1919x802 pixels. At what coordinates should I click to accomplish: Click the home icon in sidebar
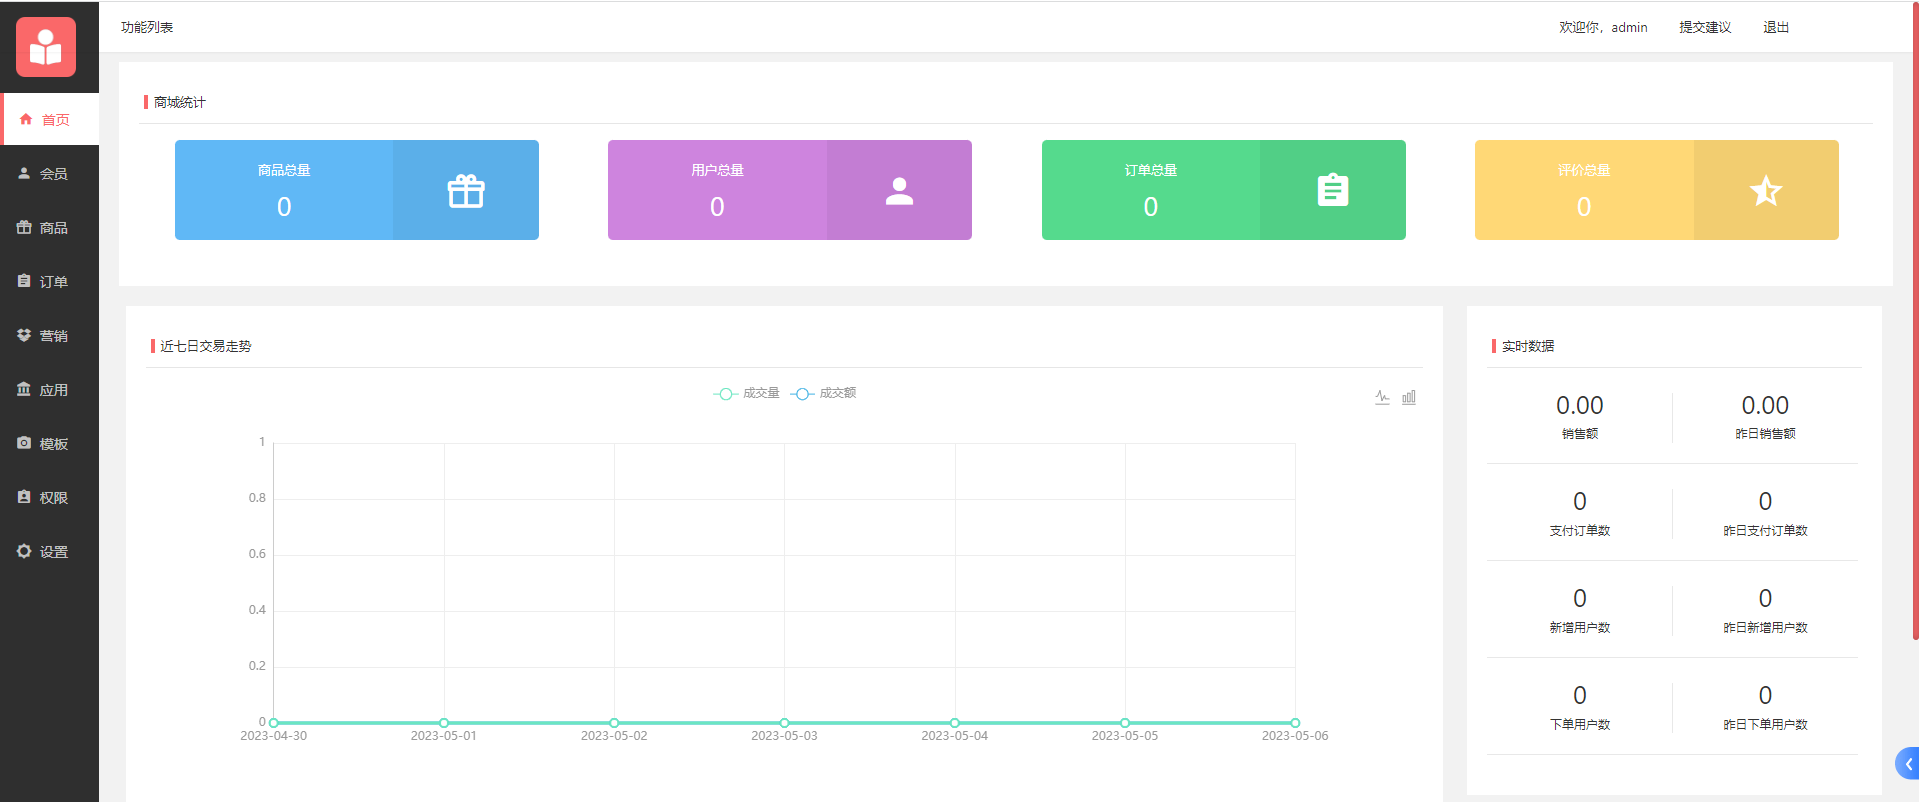coord(26,119)
